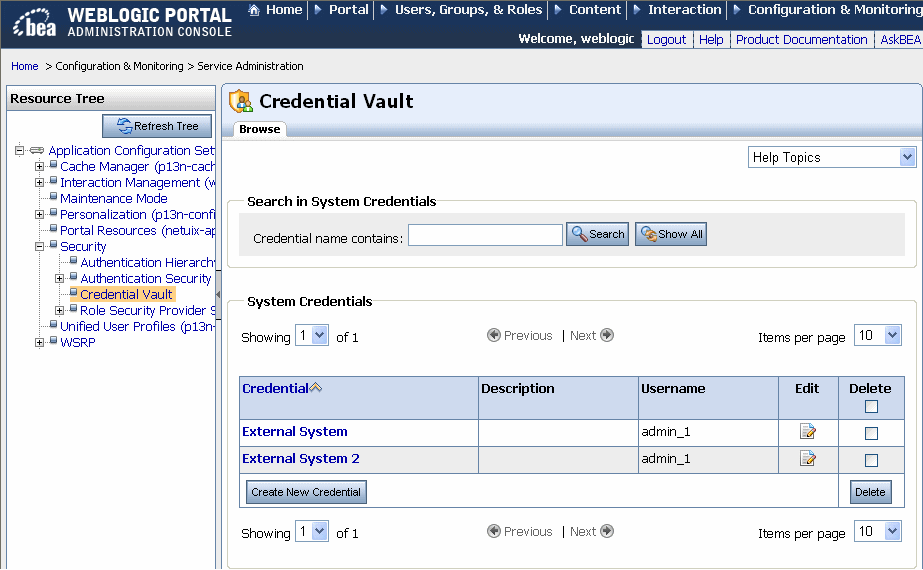Expand the WSRP tree node
This screenshot has height=570, width=923.
[39, 342]
